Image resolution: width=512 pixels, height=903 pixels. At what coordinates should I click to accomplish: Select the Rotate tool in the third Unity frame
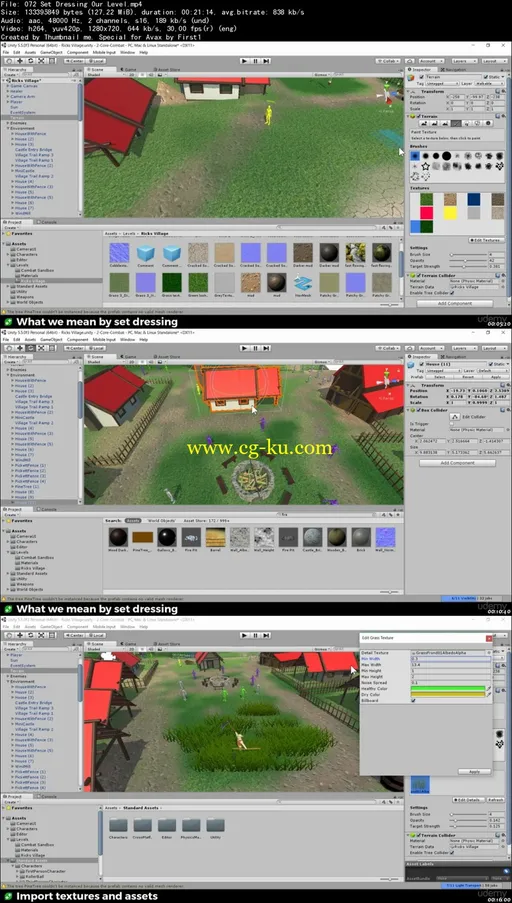pyautogui.click(x=31, y=635)
